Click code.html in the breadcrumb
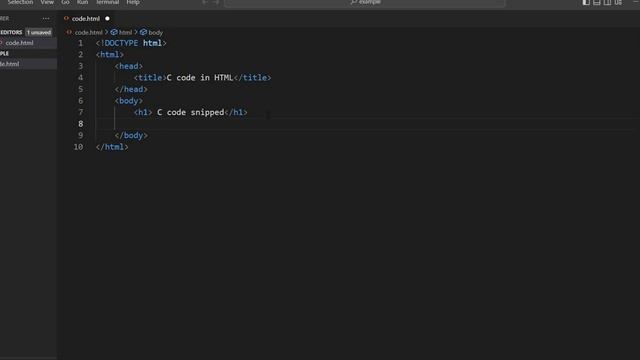640x360 pixels. [88, 32]
